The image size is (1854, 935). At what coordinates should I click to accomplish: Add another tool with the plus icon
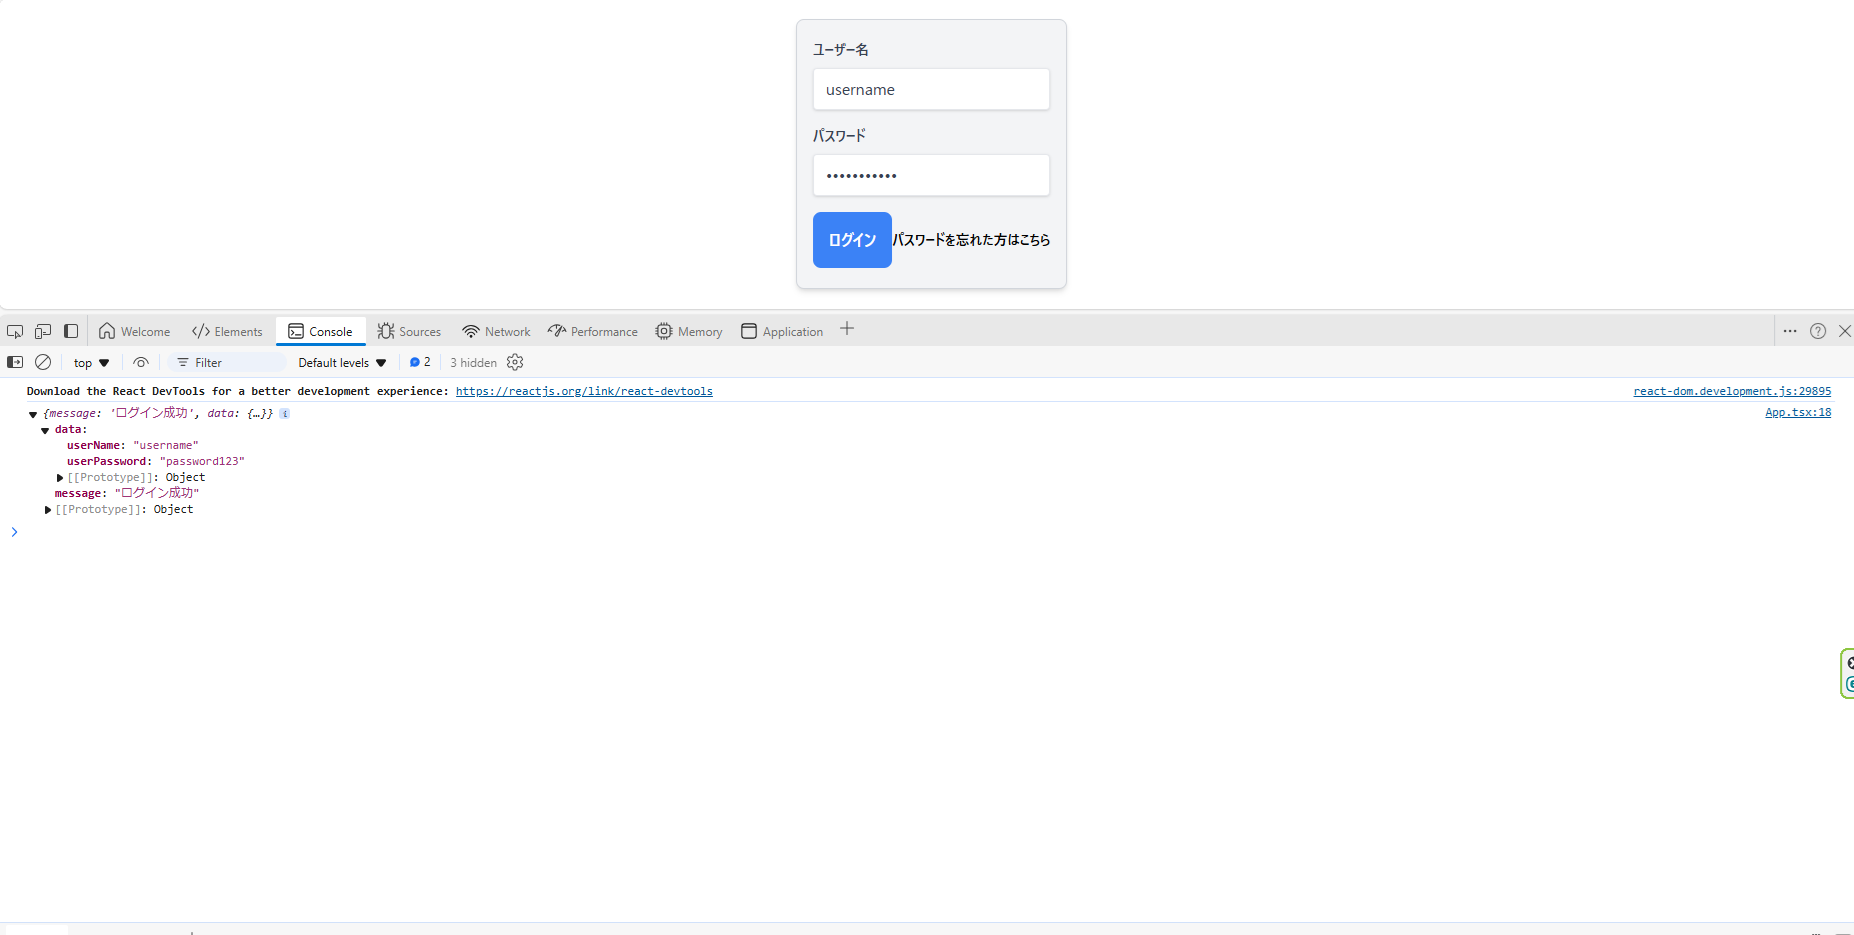847,329
